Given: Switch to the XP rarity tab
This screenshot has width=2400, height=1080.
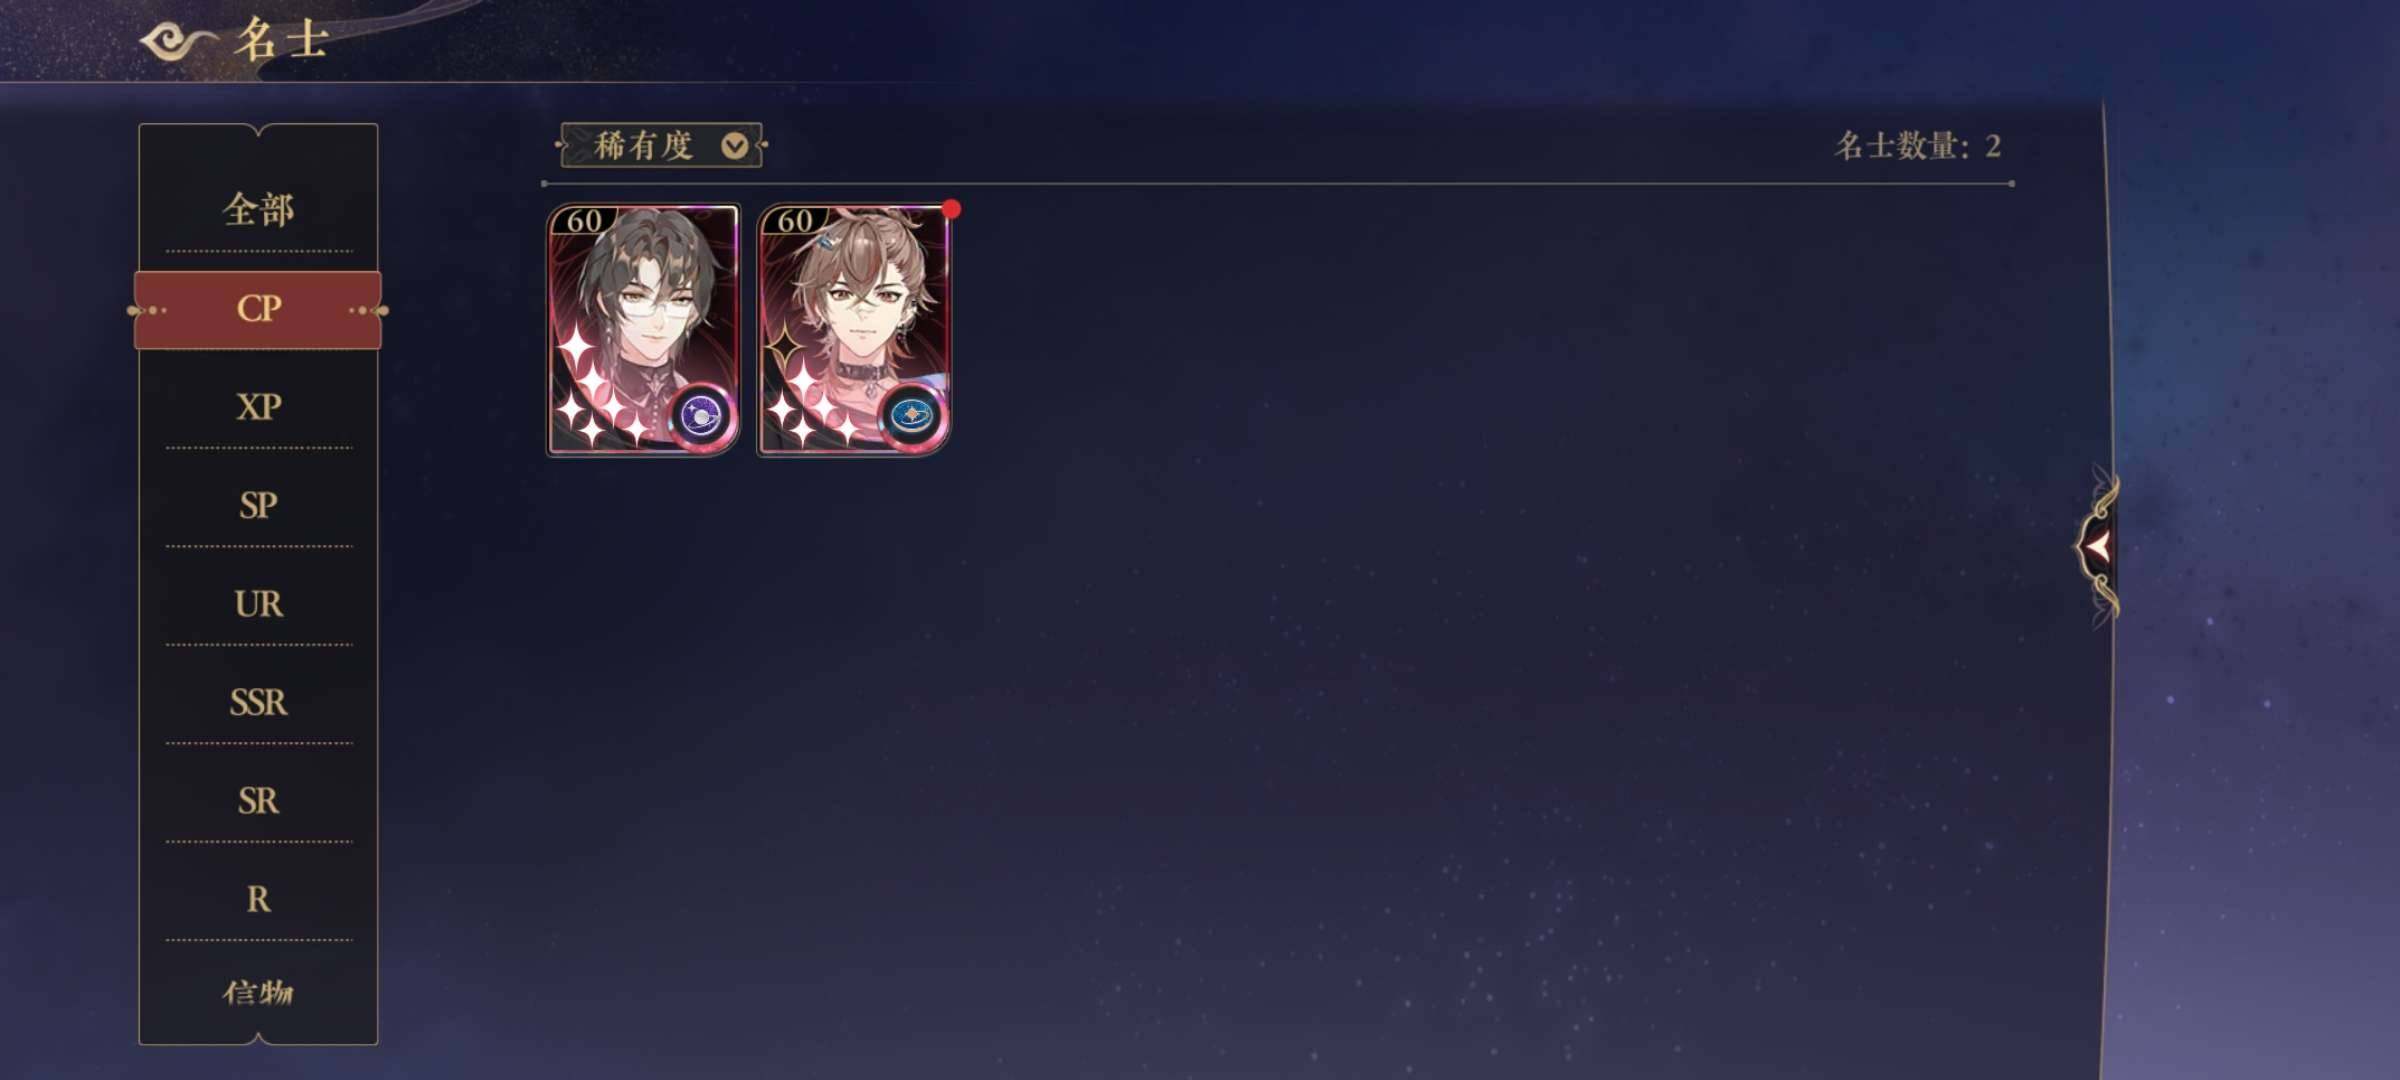Looking at the screenshot, I should coord(258,407).
